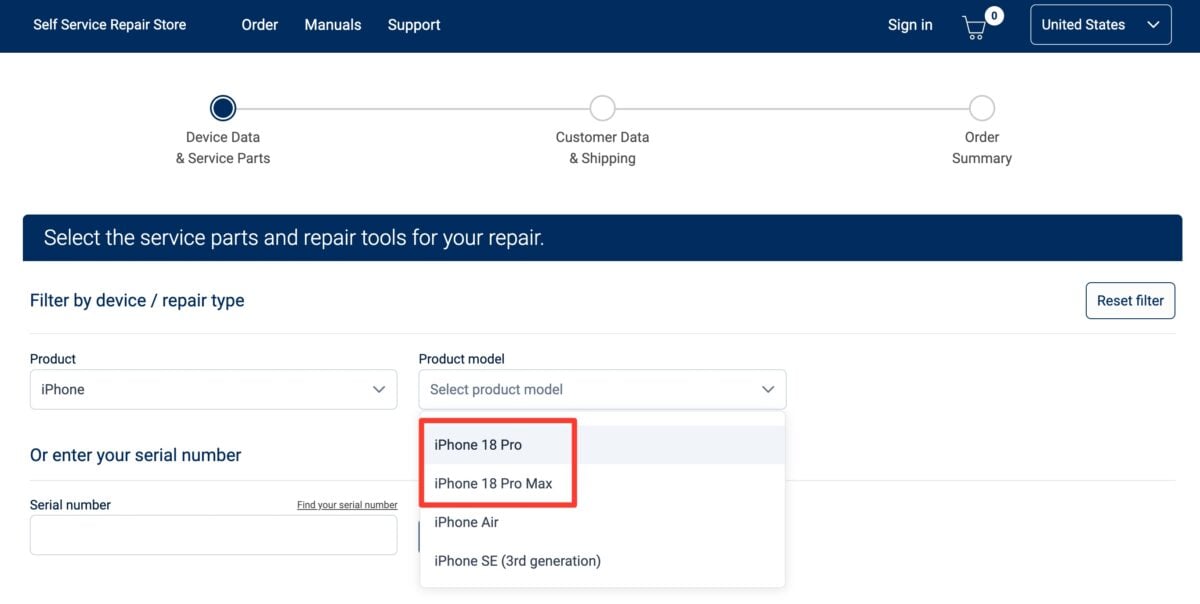The width and height of the screenshot is (1200, 604).
Task: Click the Customer Data & Shipping step label
Action: (x=602, y=147)
